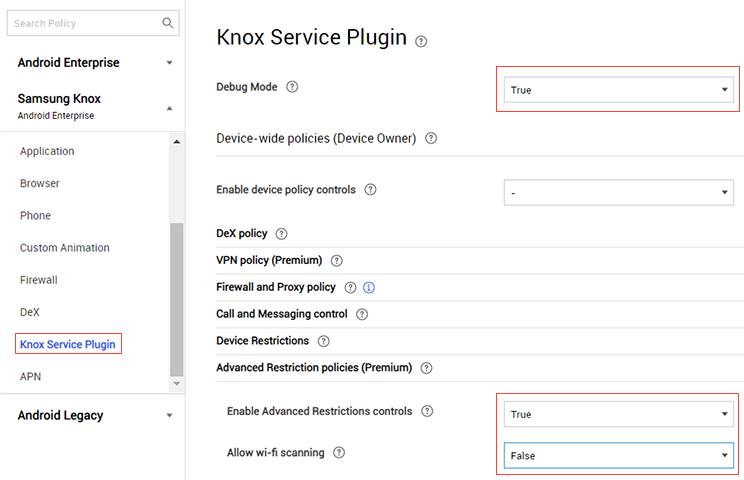Select Firewall in the sidebar list

point(38,280)
